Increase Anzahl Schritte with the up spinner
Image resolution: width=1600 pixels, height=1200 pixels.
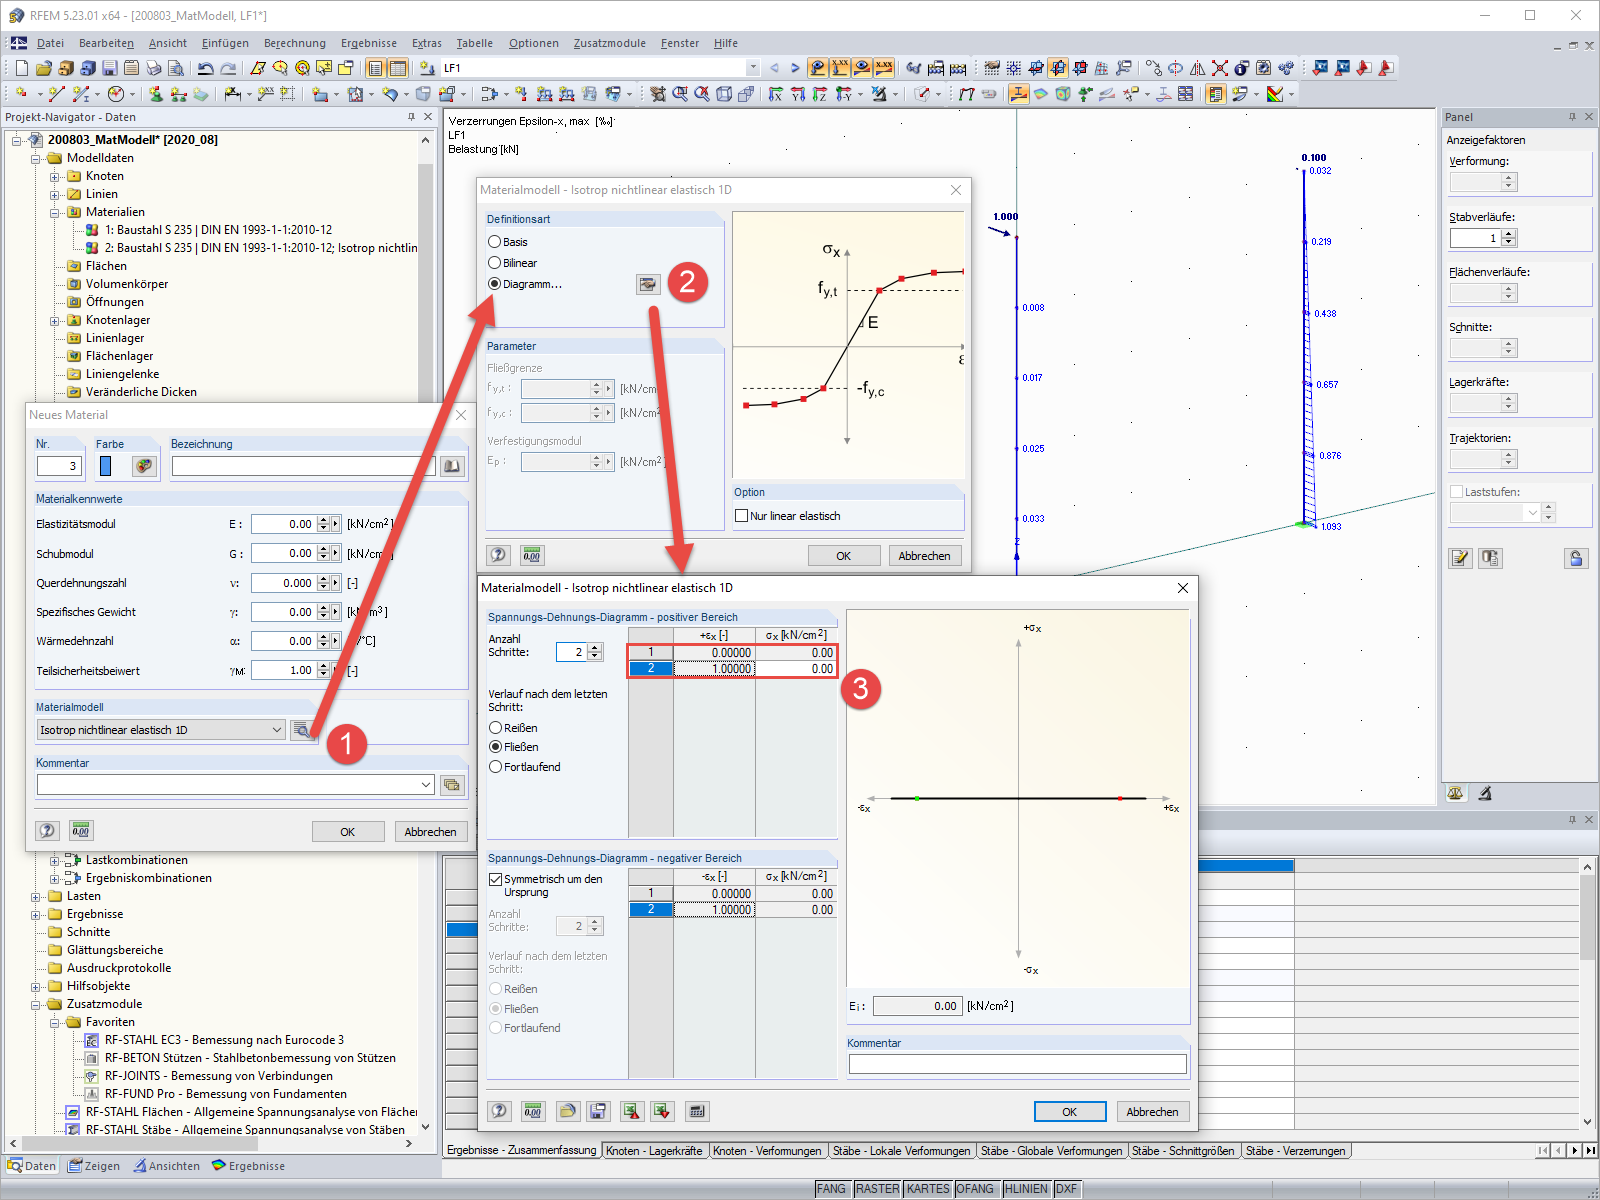tap(595, 648)
